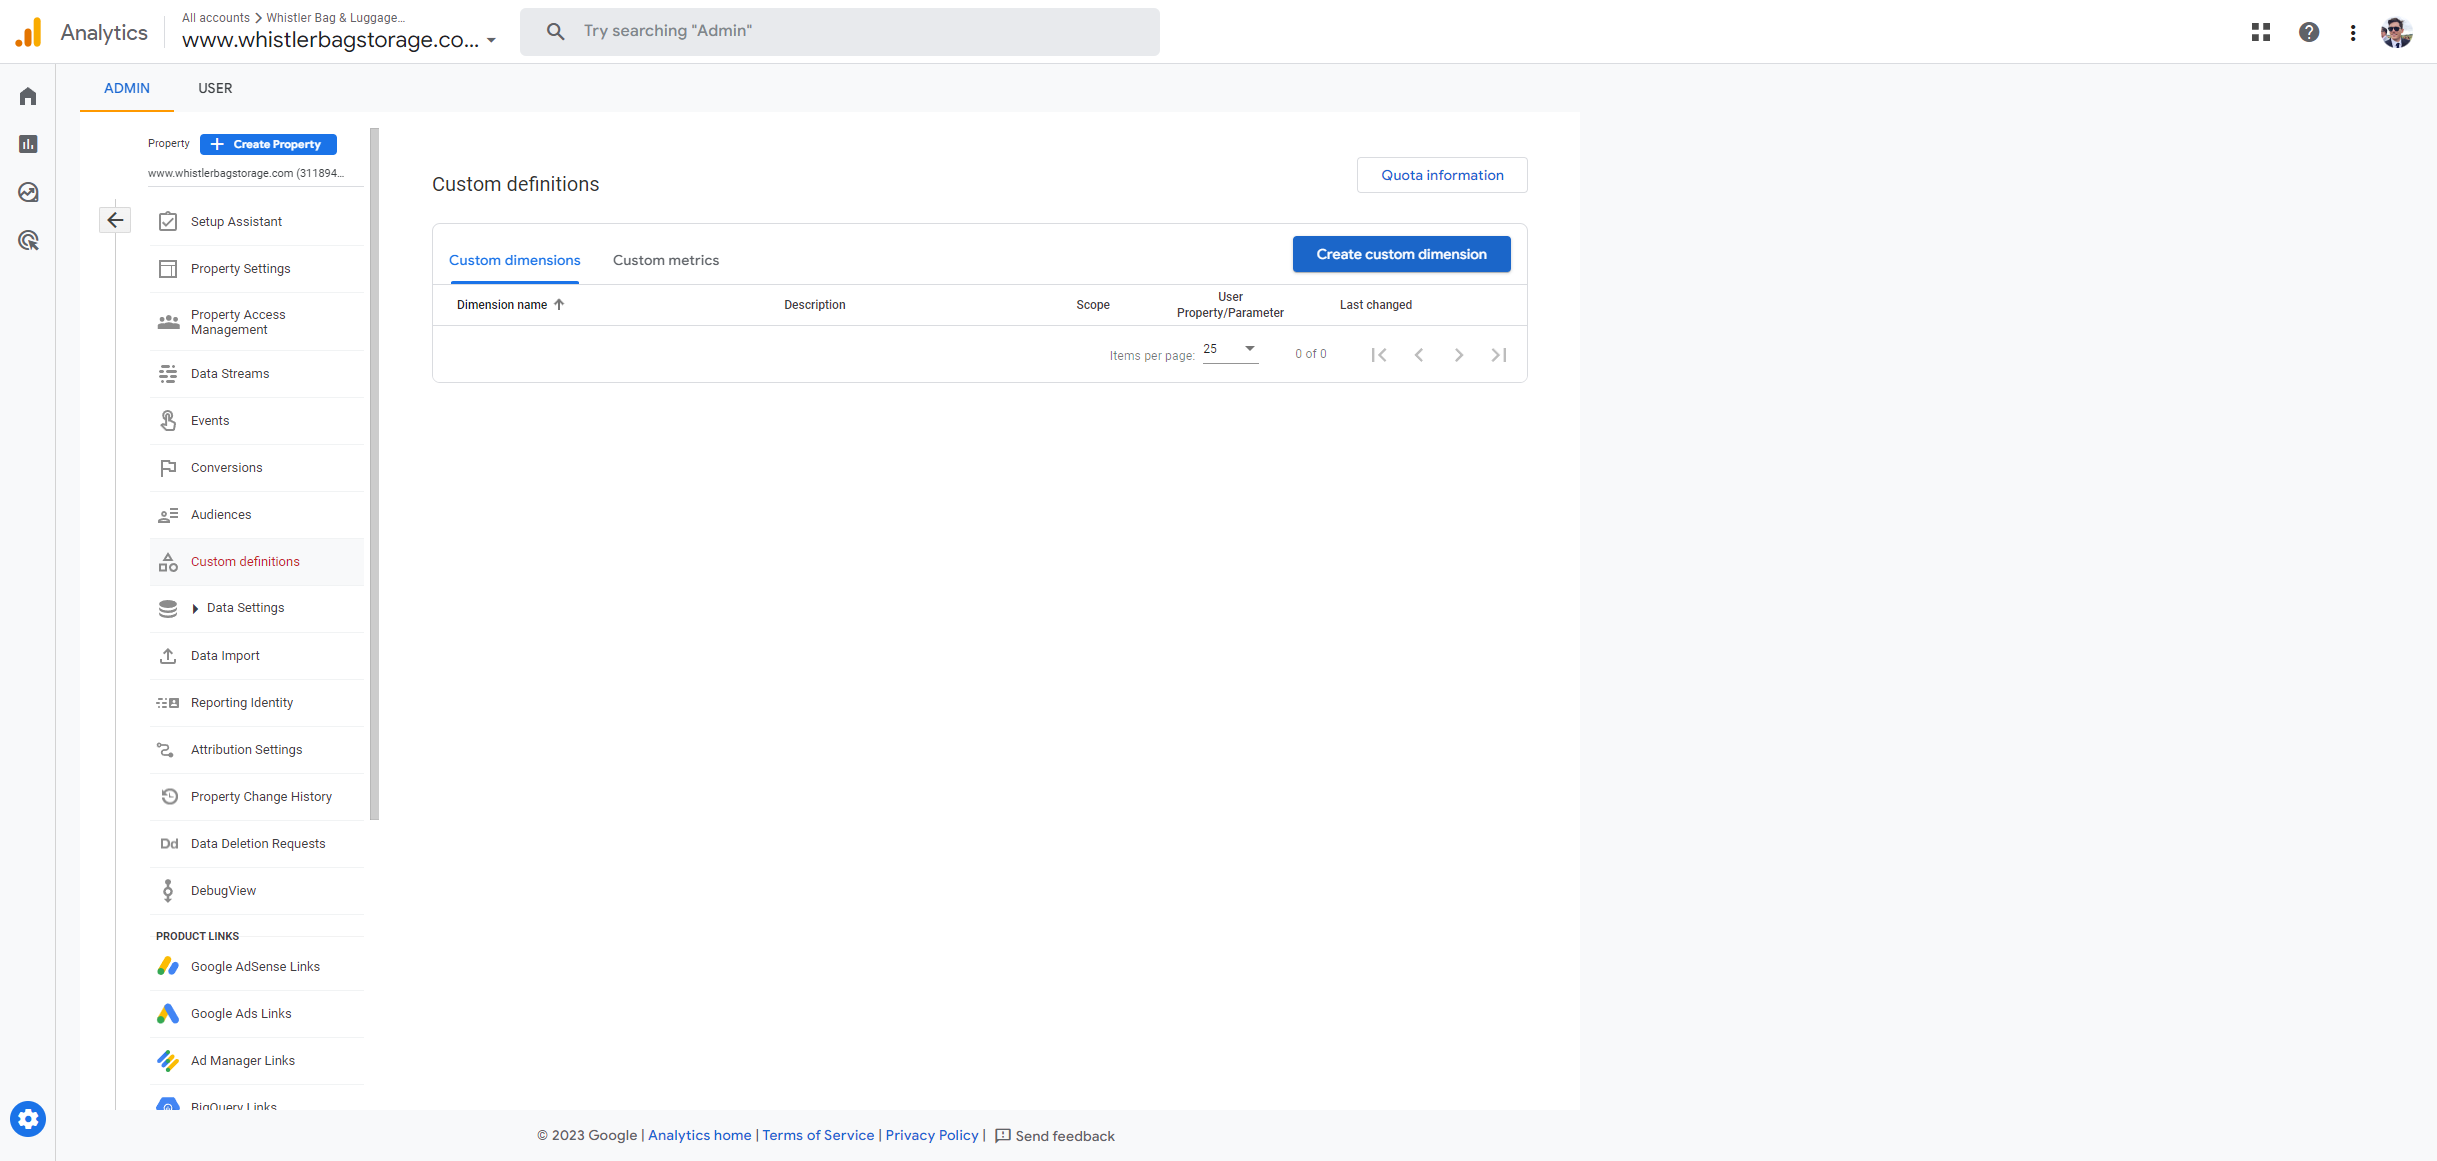Select the Custom dimensions tab
Viewport: 2437px width, 1161px height.
(x=515, y=260)
